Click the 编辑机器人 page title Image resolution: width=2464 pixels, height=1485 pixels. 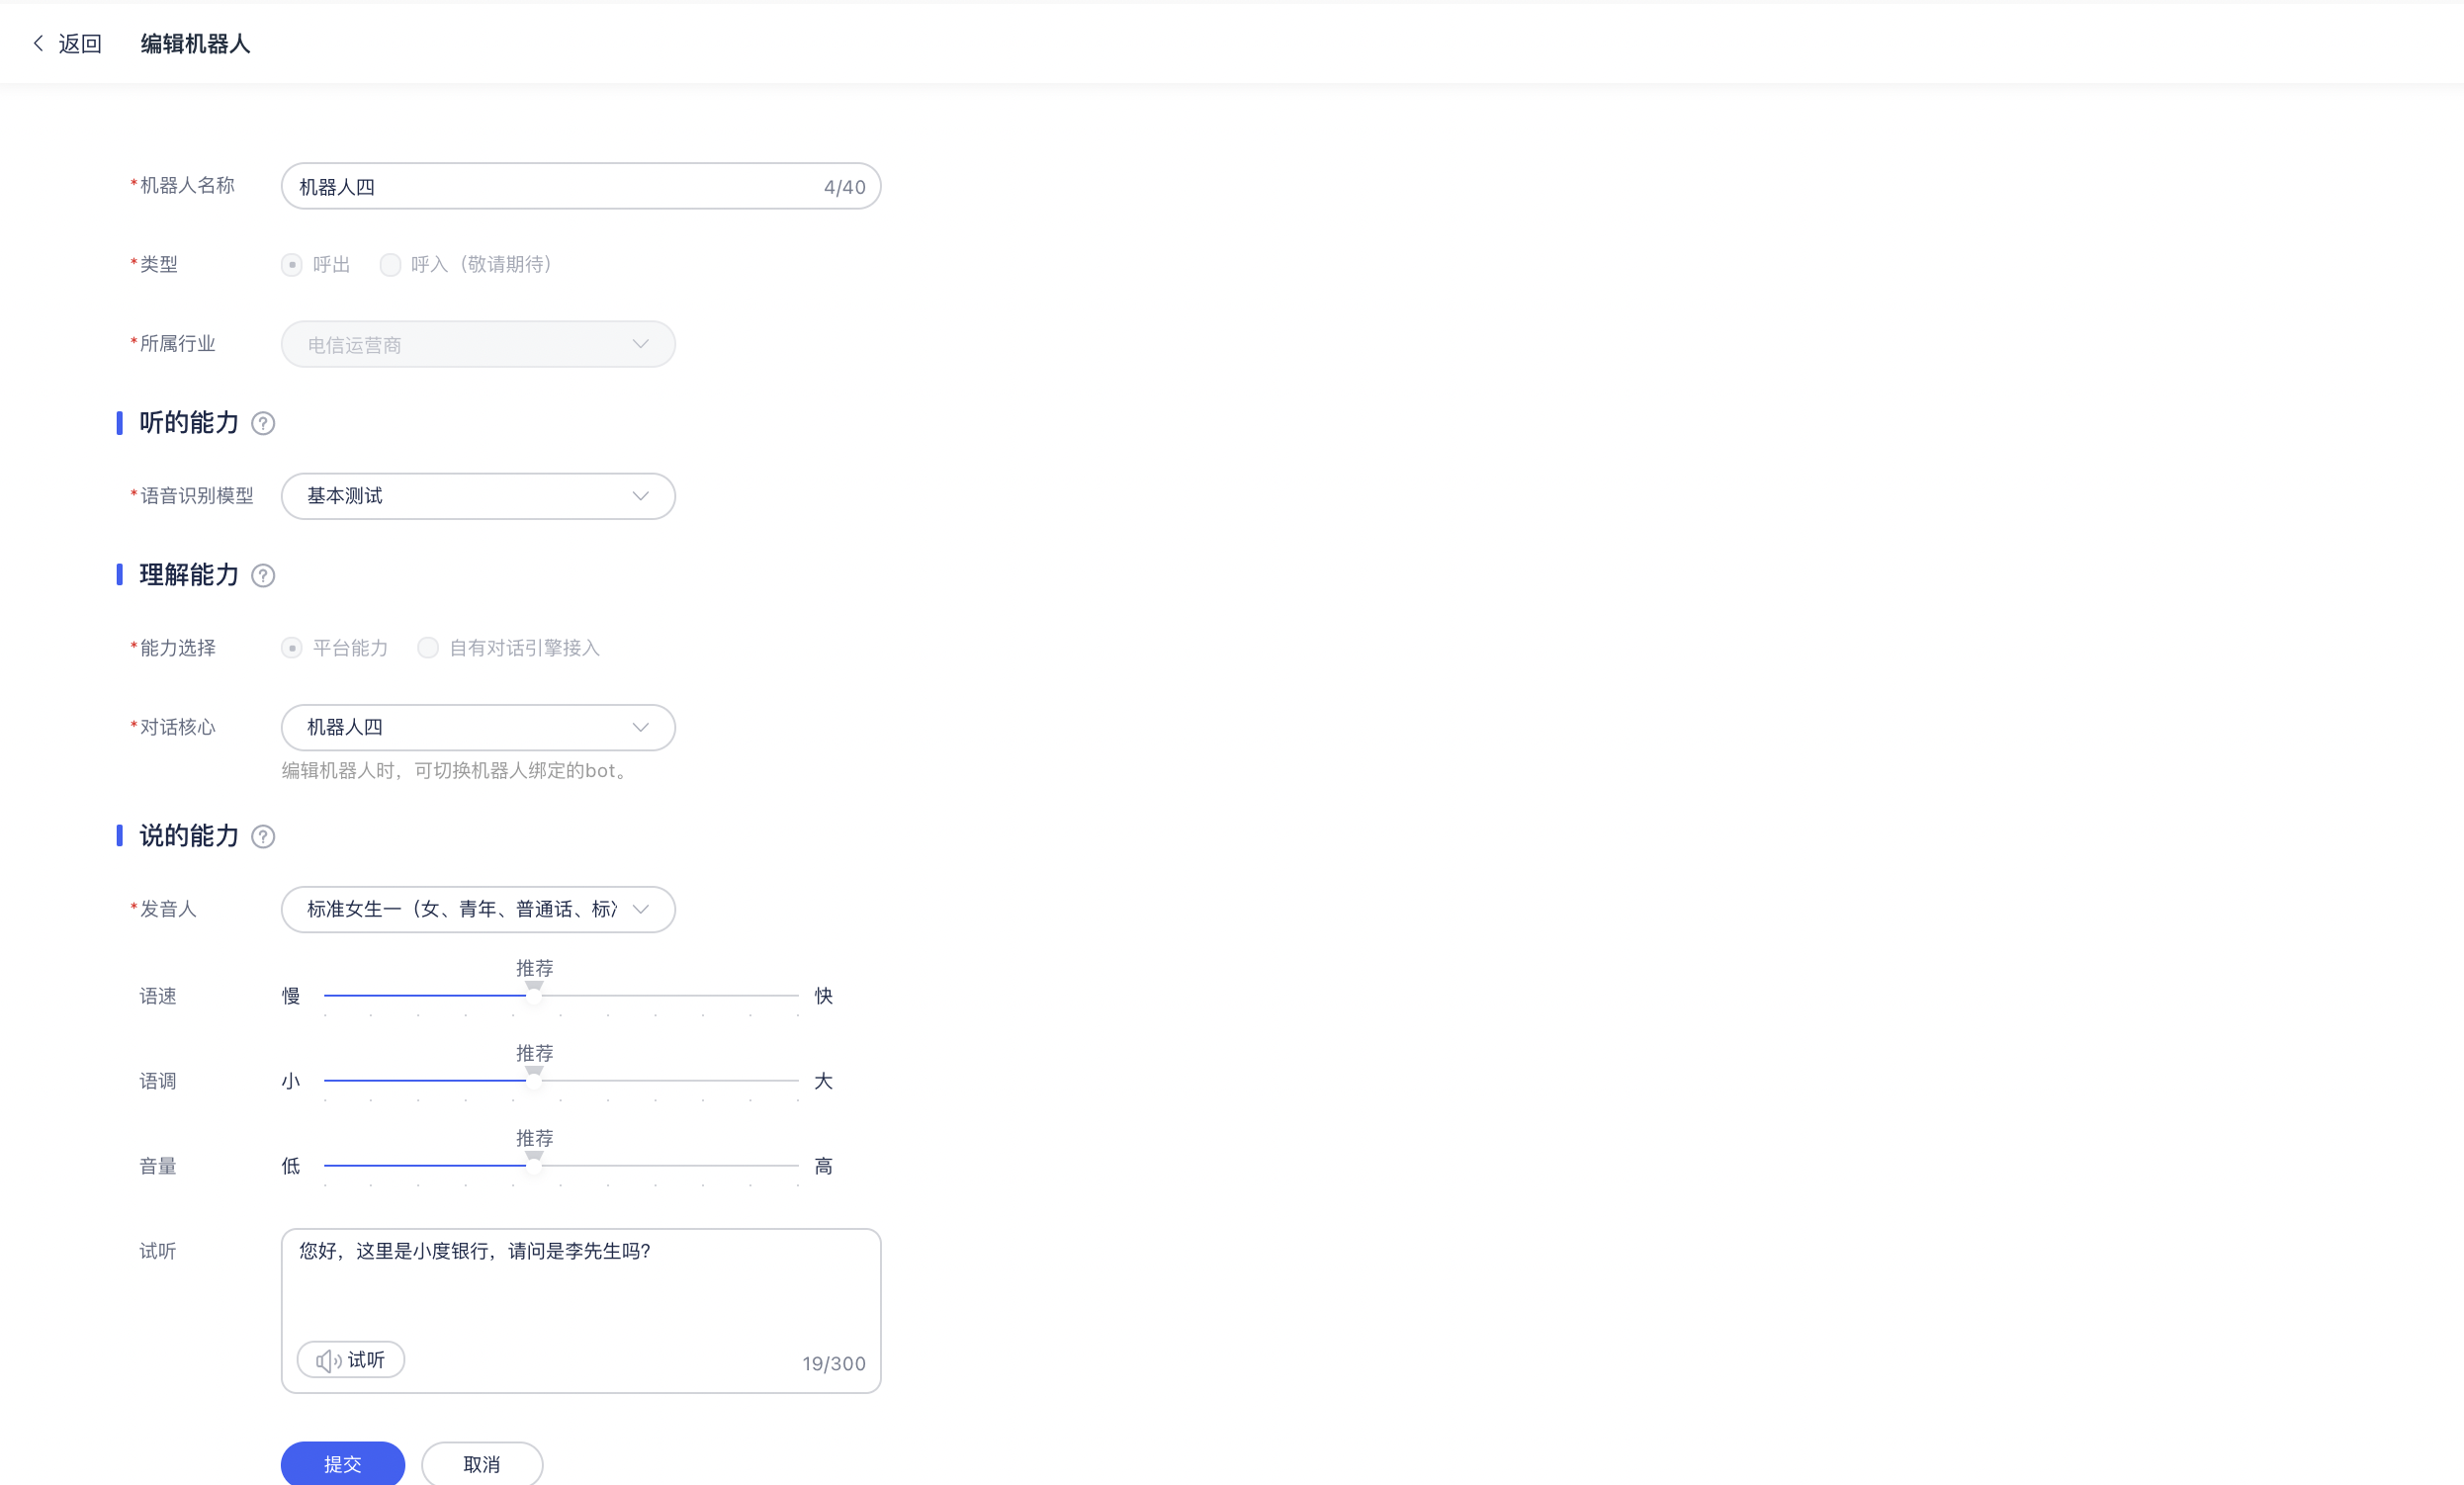[x=195, y=43]
